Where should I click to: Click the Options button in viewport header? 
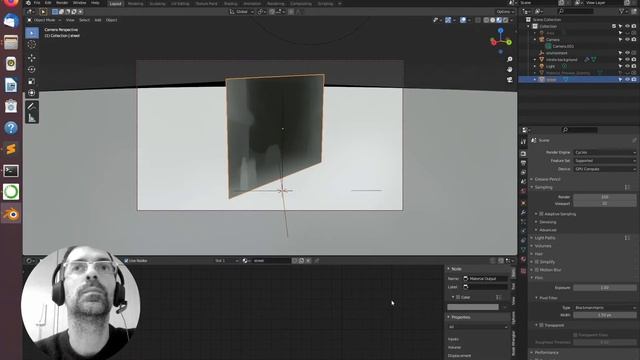click(x=505, y=11)
